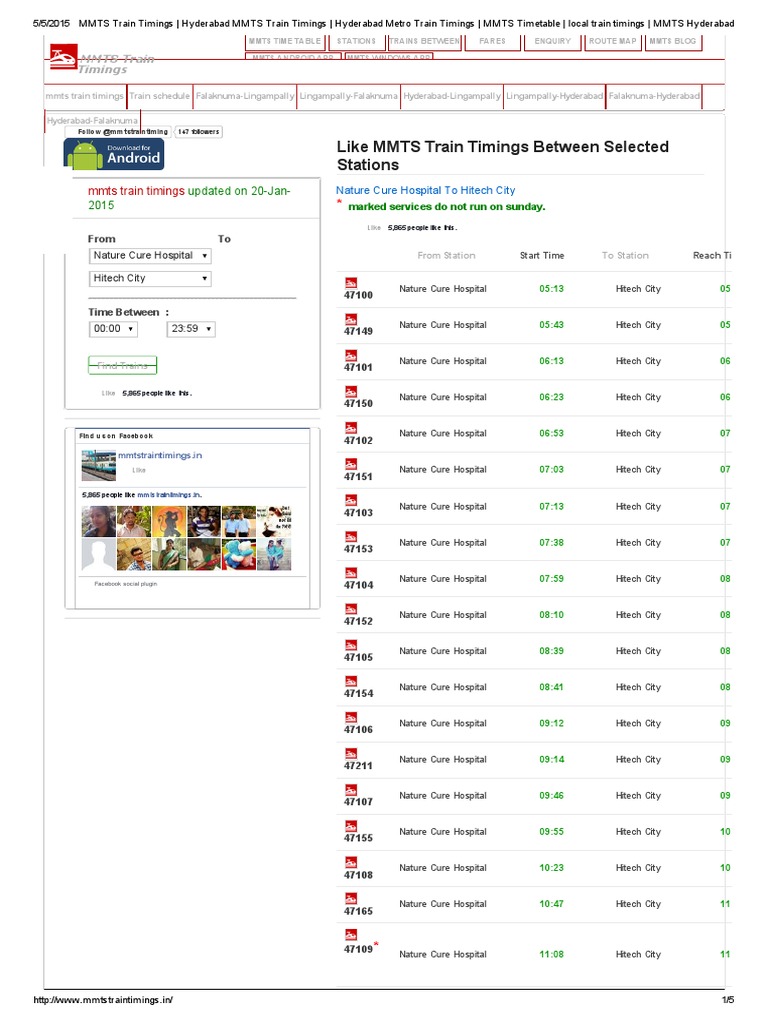Click the Download for Android badge
768x1024 pixels.
click(114, 154)
